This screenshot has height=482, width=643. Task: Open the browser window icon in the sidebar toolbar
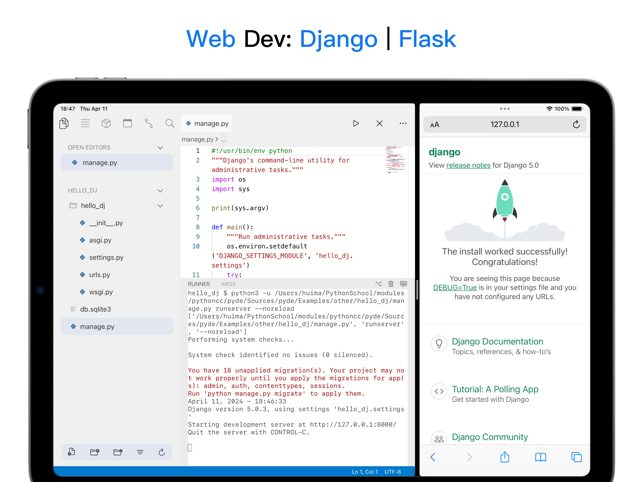[128, 123]
